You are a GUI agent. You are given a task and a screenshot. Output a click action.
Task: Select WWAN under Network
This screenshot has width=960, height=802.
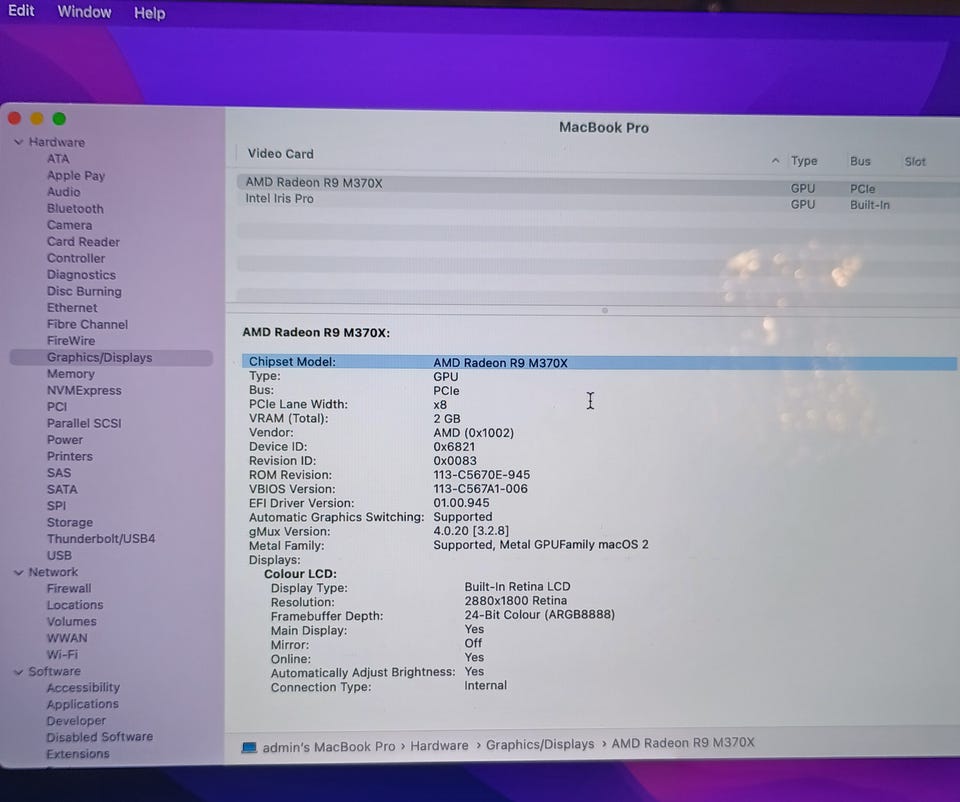[67, 638]
